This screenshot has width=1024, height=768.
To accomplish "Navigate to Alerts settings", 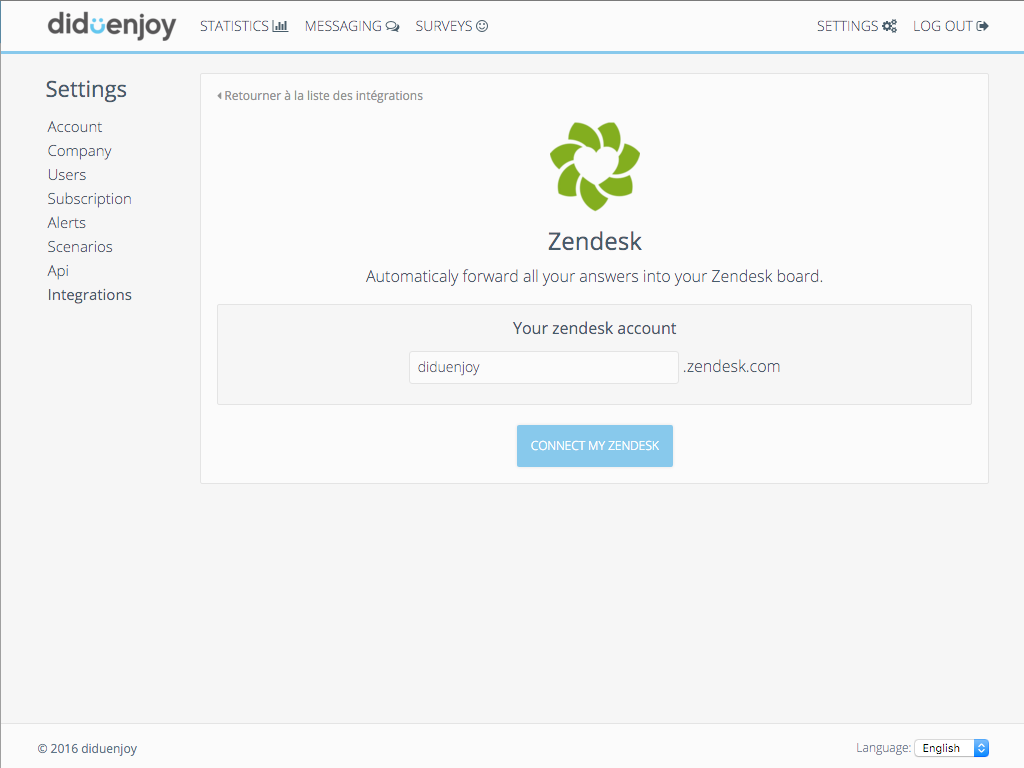I will coord(66,223).
